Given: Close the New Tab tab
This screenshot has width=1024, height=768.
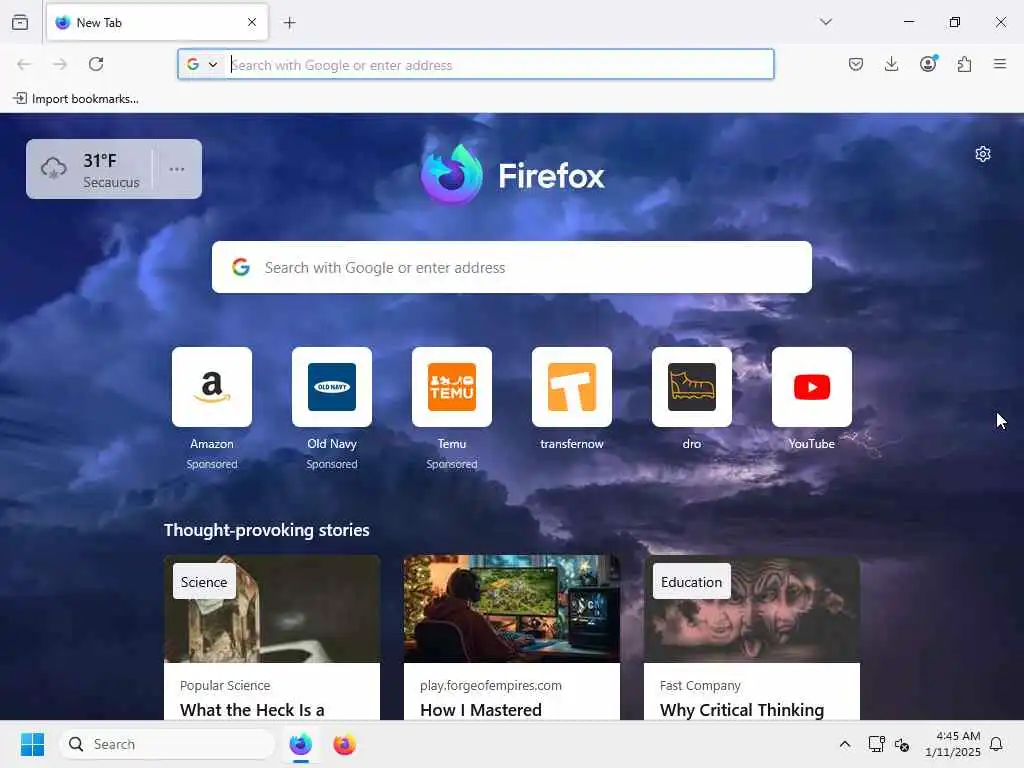Looking at the screenshot, I should (252, 22).
